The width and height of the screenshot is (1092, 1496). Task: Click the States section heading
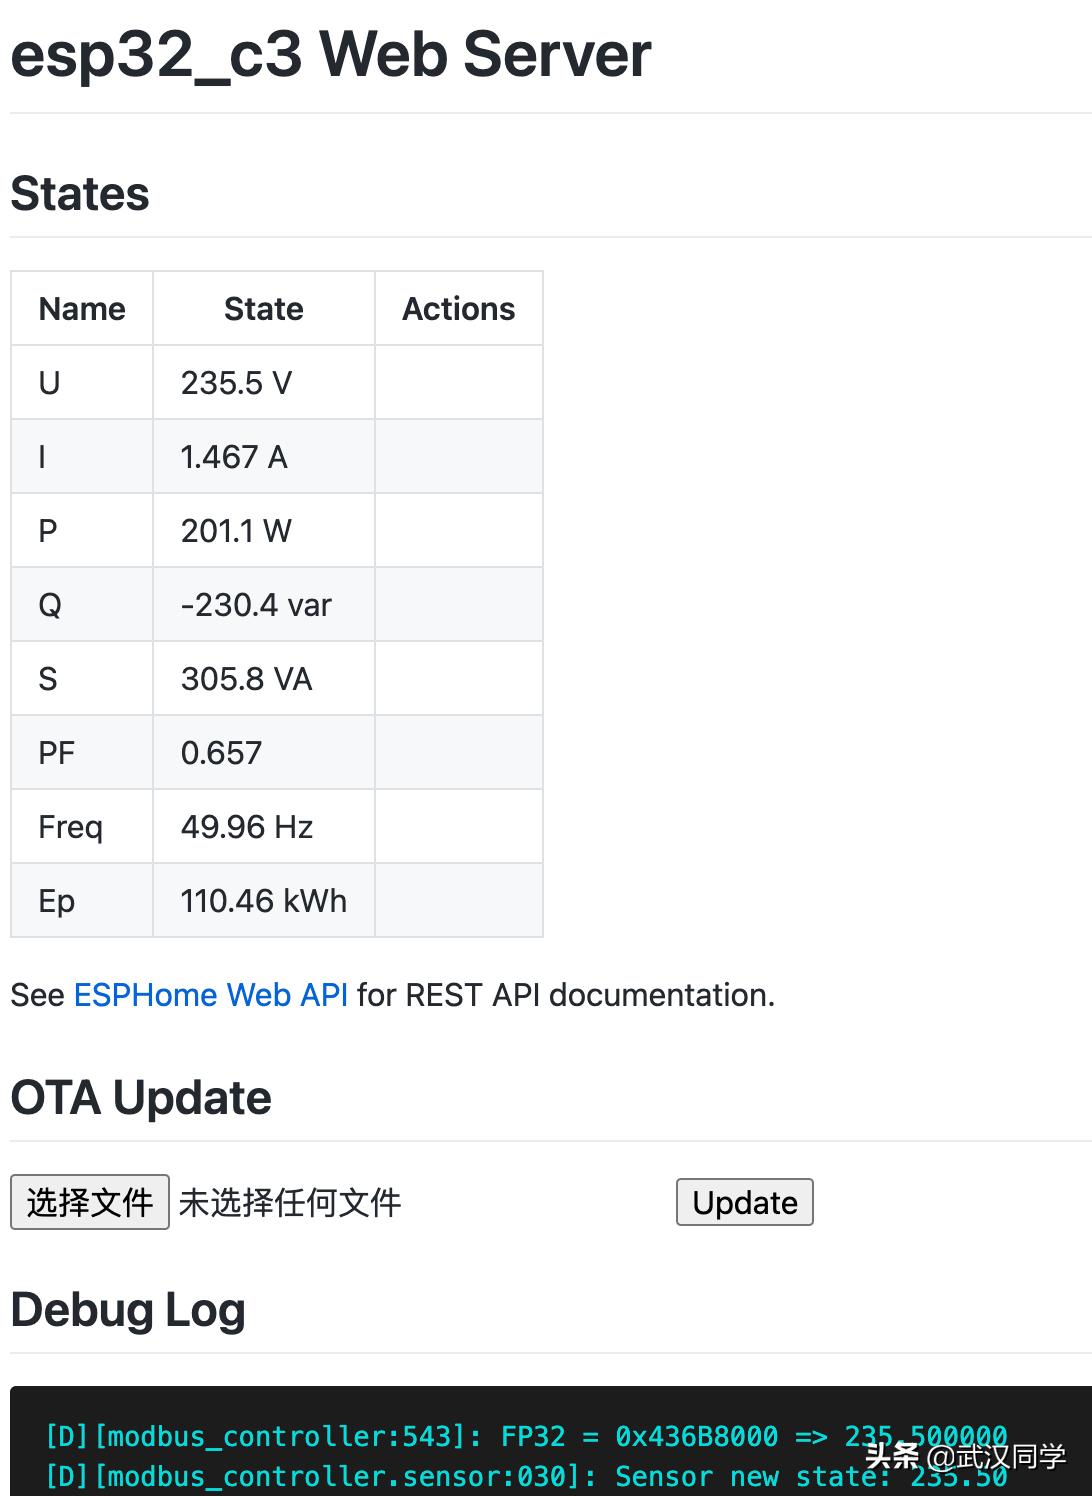point(80,194)
